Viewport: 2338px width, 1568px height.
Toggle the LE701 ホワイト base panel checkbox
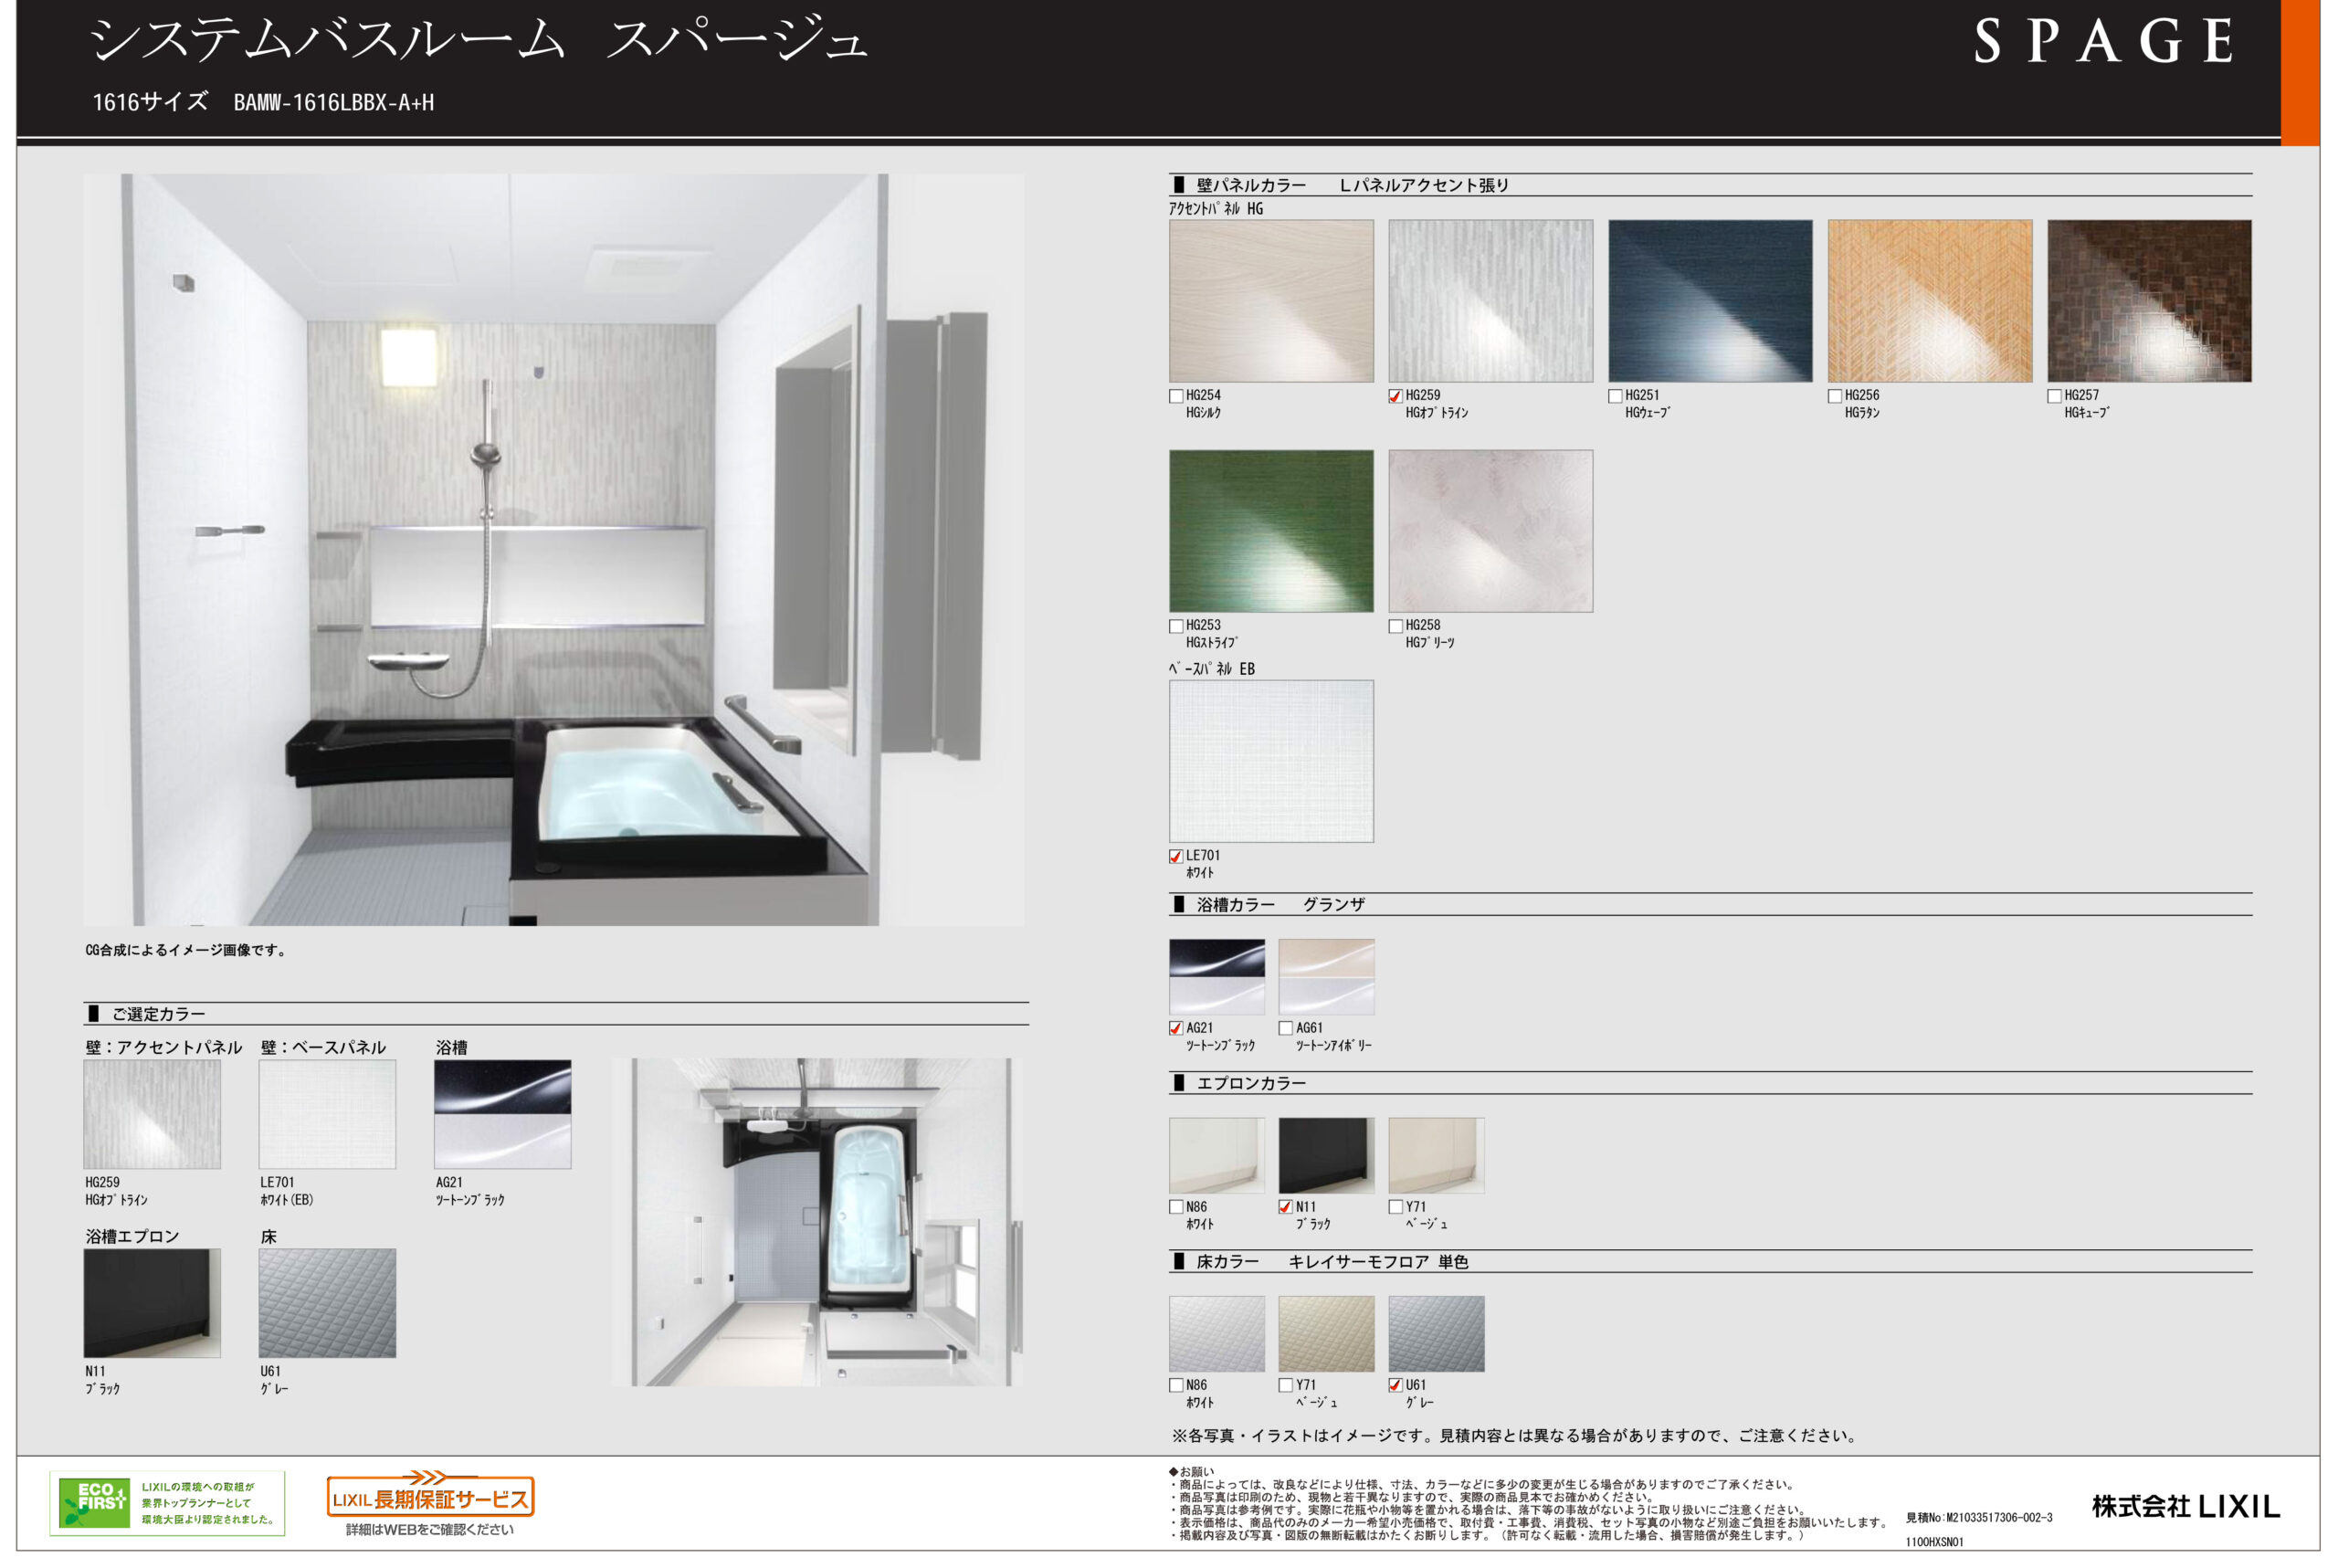pos(1176,856)
